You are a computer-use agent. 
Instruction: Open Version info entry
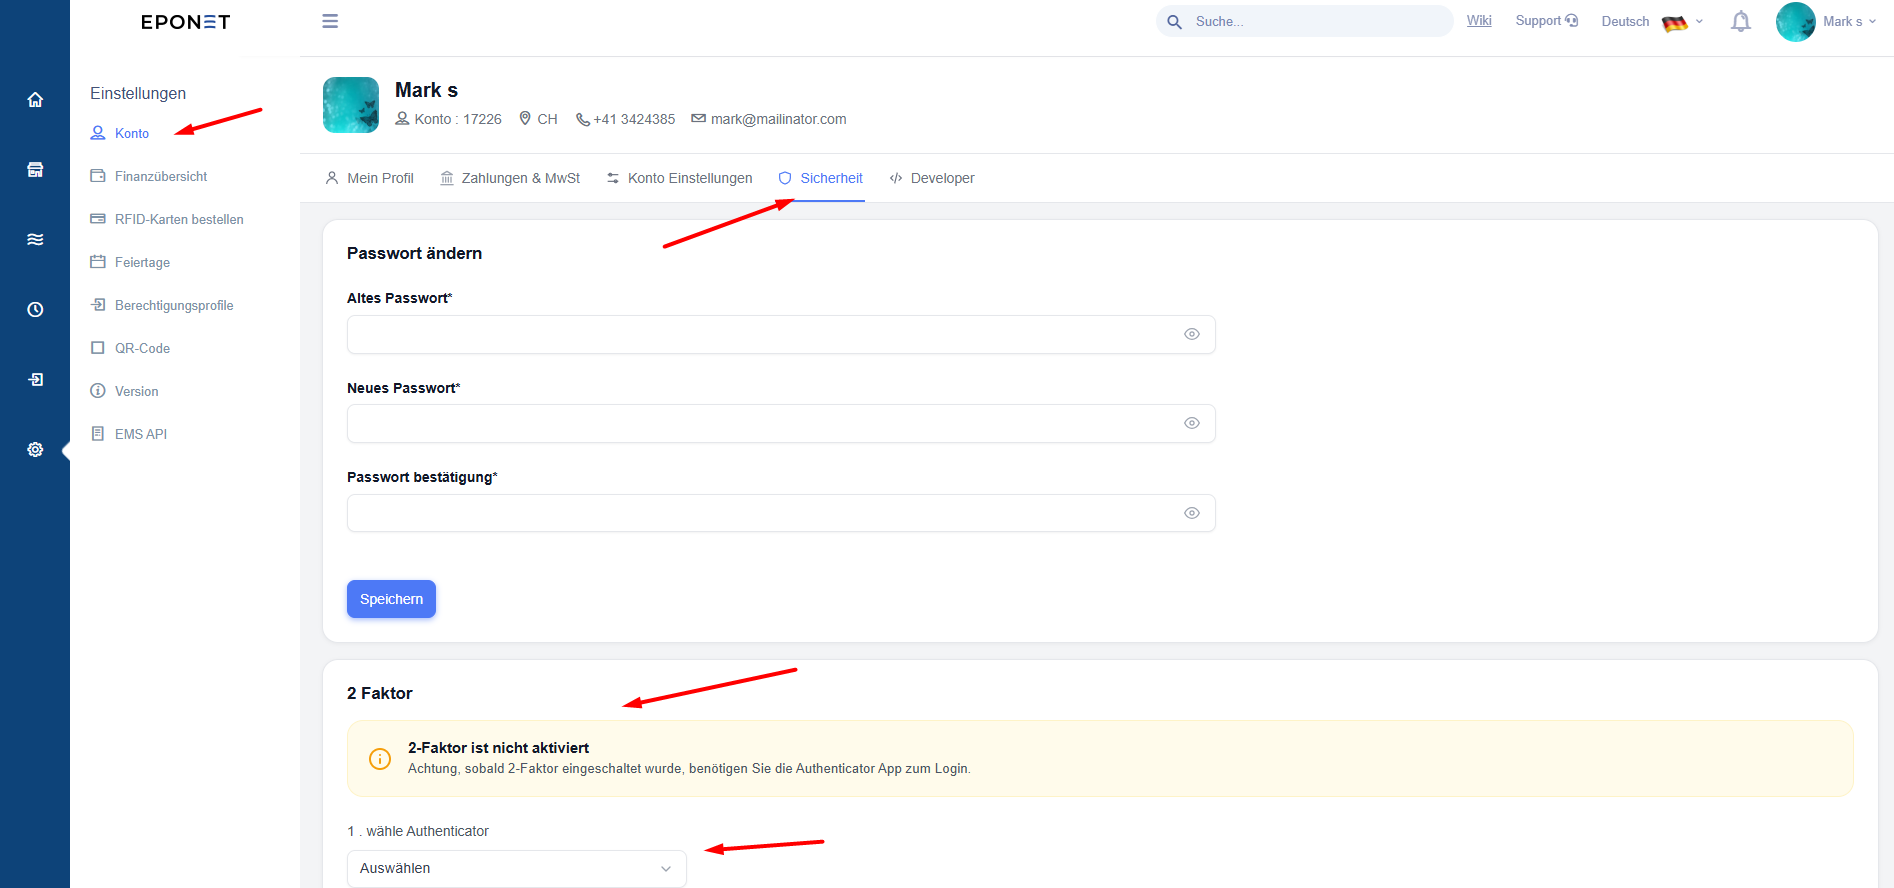click(124, 391)
